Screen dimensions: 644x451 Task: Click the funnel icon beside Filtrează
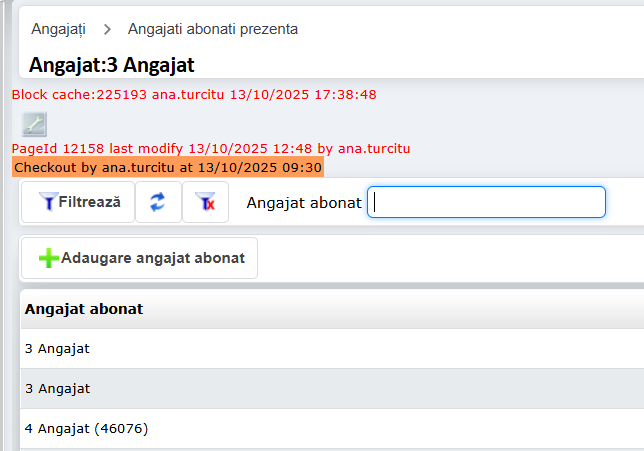[47, 202]
